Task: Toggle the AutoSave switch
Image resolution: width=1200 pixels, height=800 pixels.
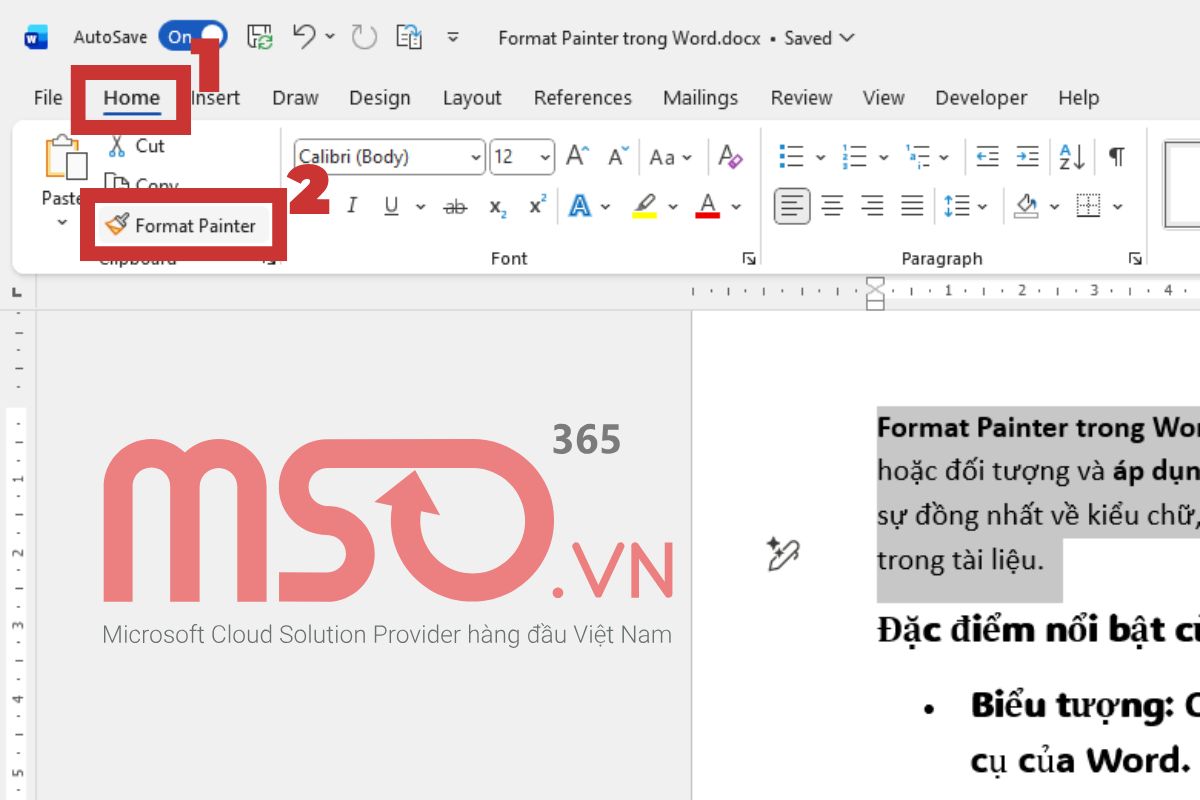Action: (x=192, y=37)
